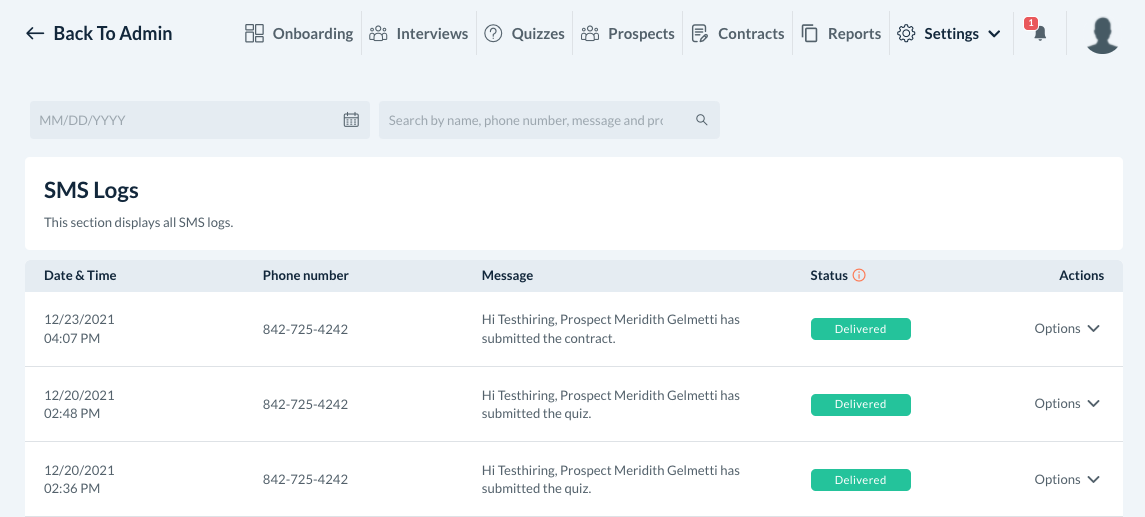Click the search magnifier icon

click(x=702, y=120)
